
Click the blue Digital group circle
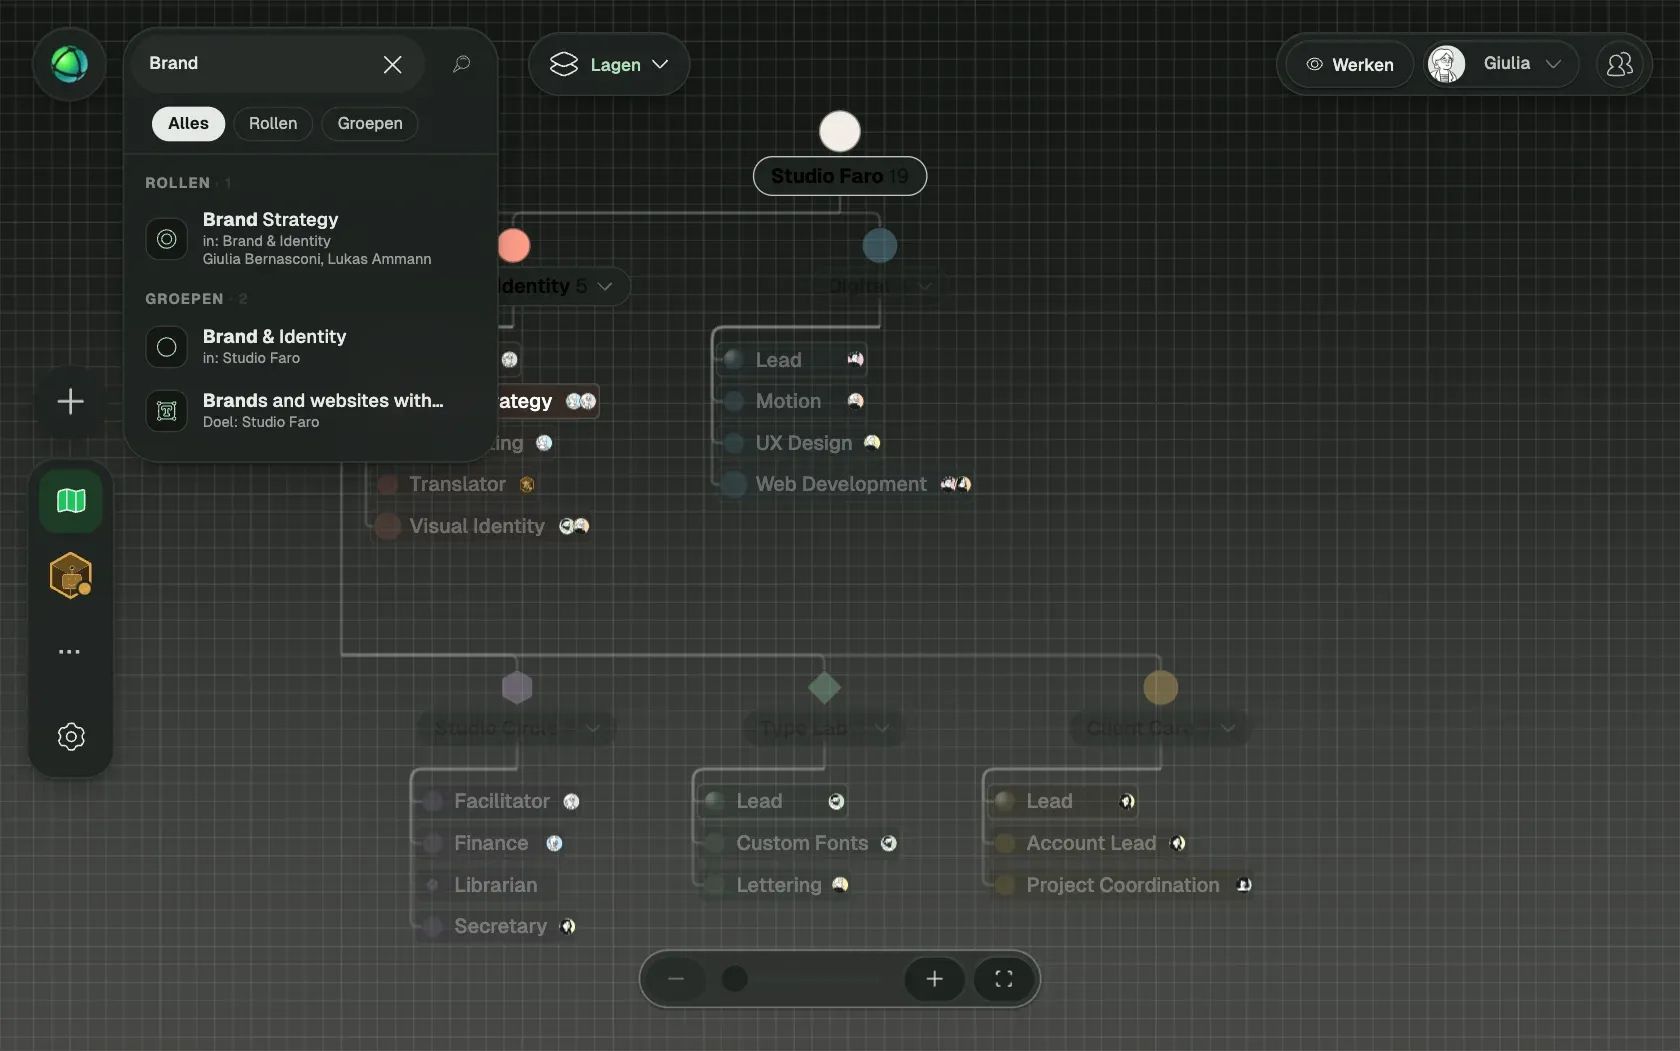coord(880,245)
